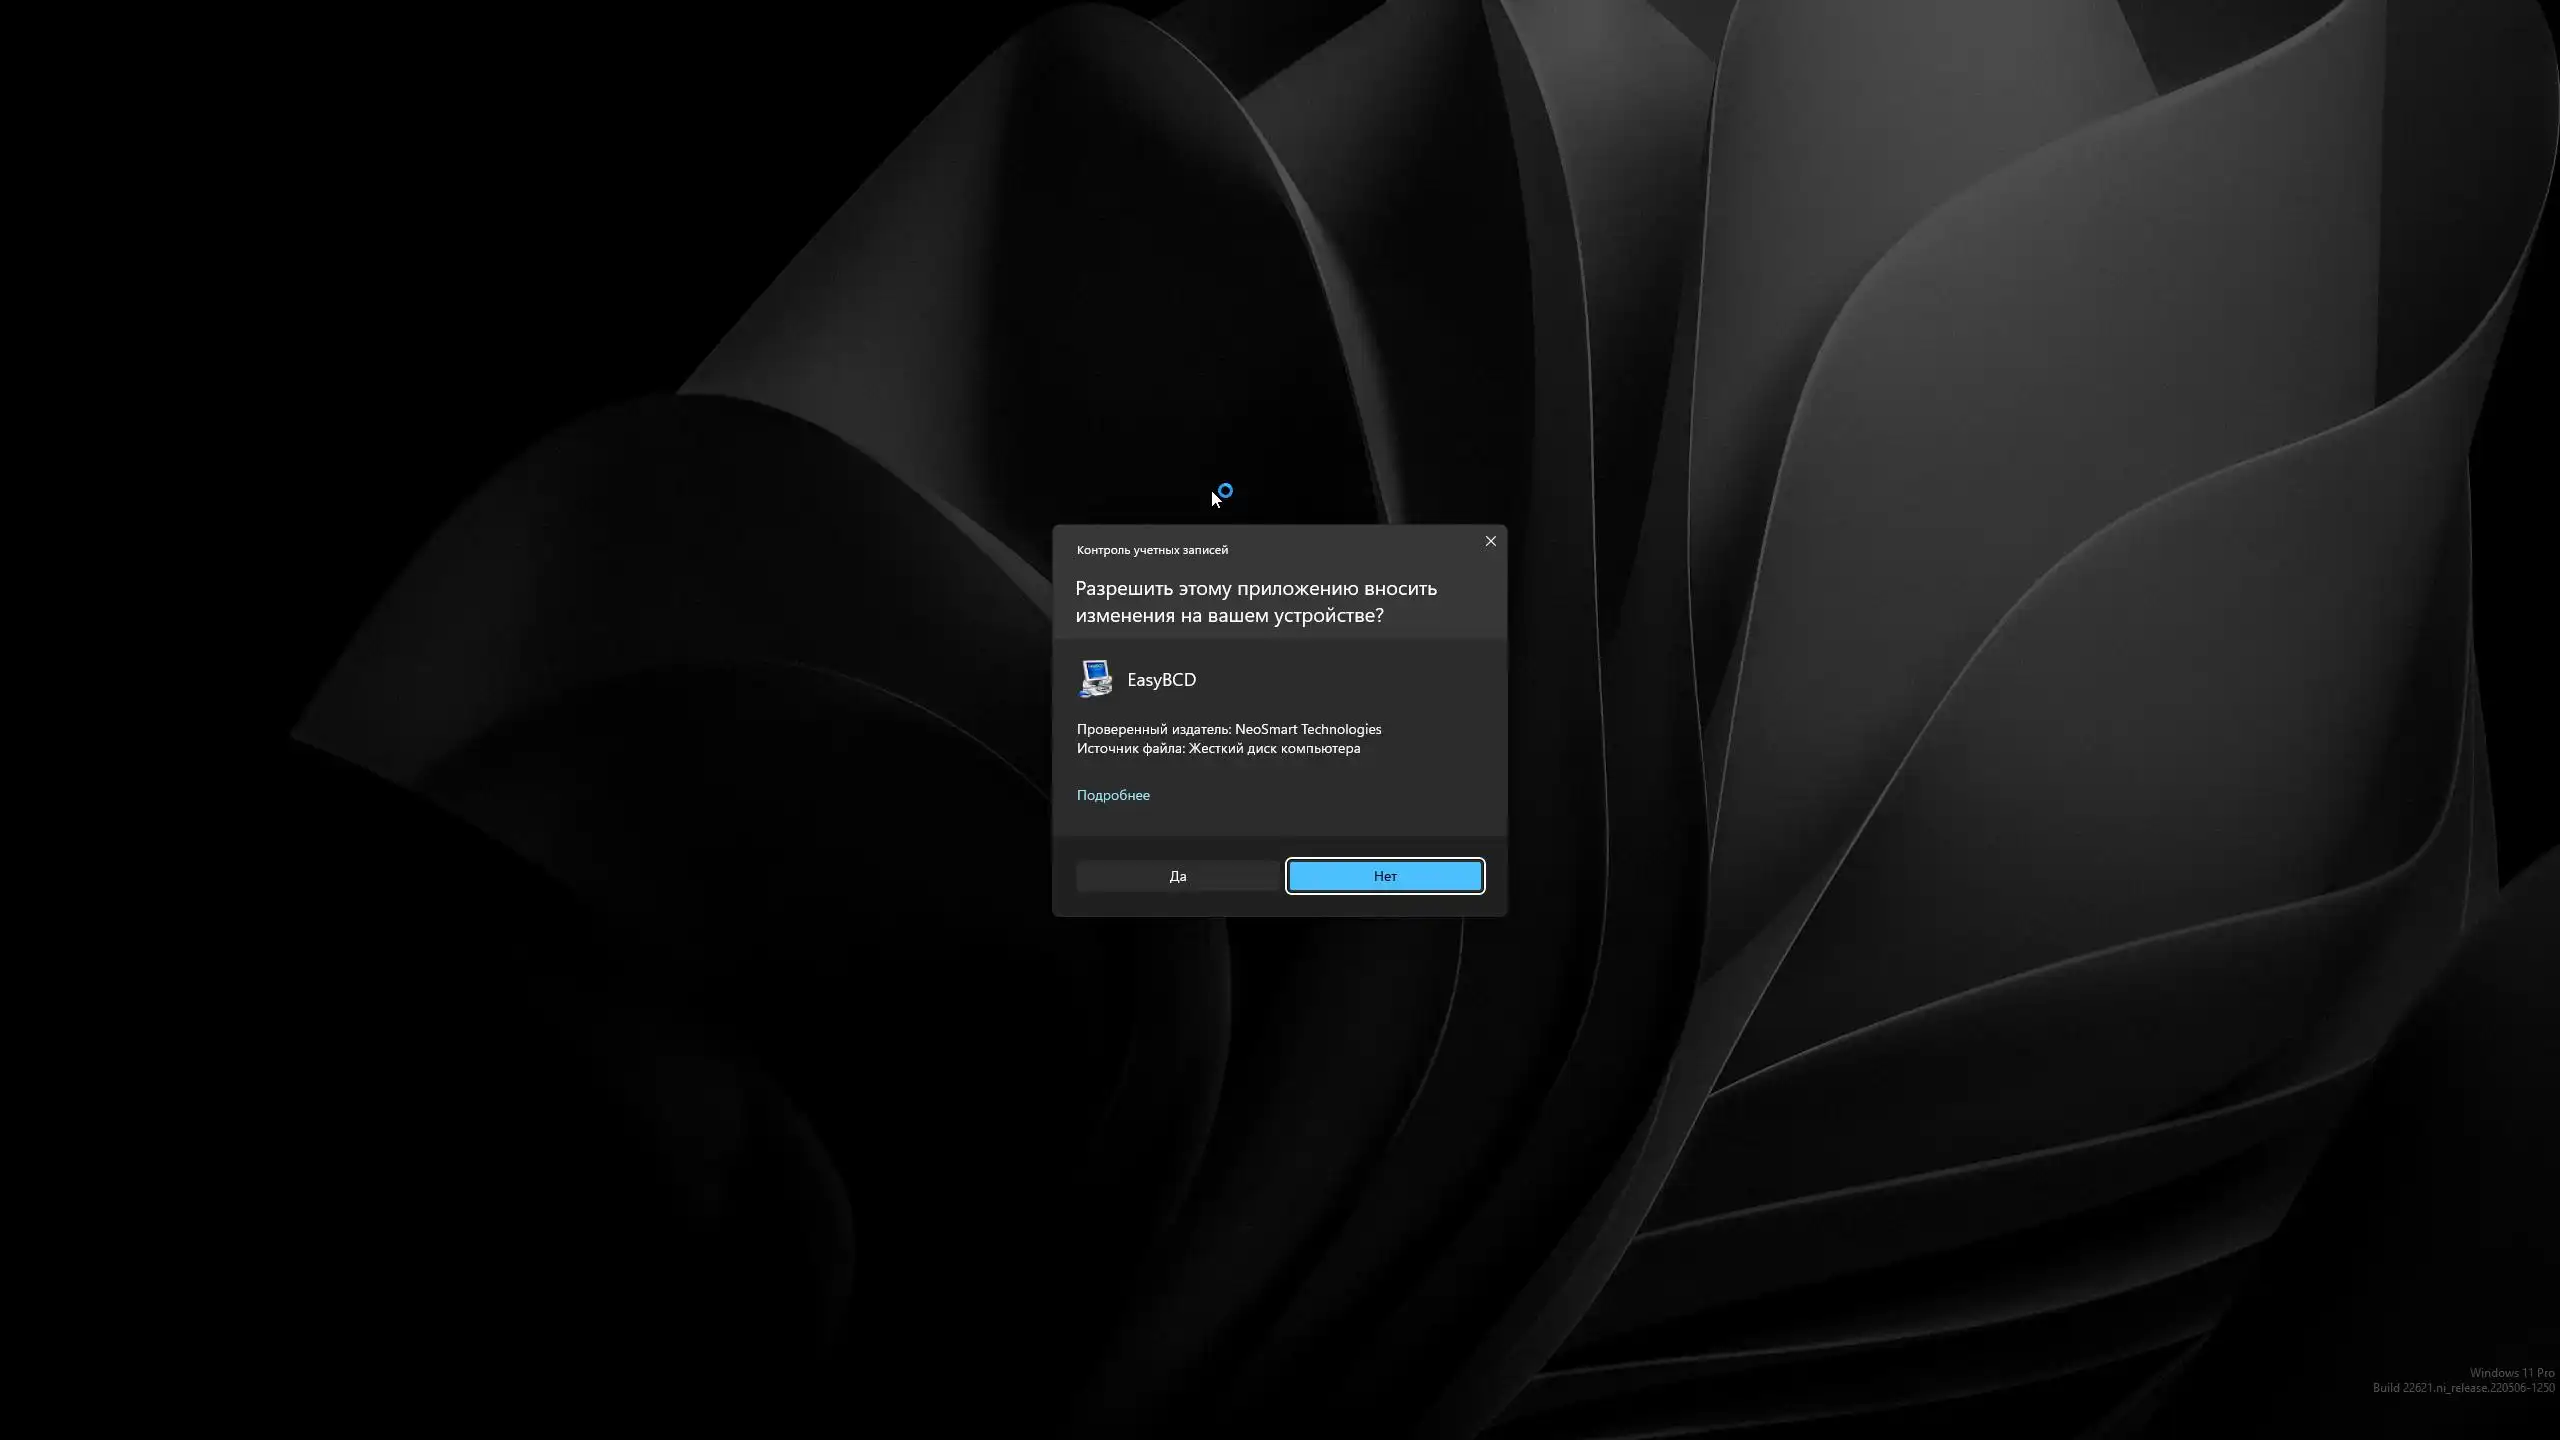Click the Build 22621 watermark line
The width and height of the screenshot is (2560, 1440).
[x=2463, y=1388]
